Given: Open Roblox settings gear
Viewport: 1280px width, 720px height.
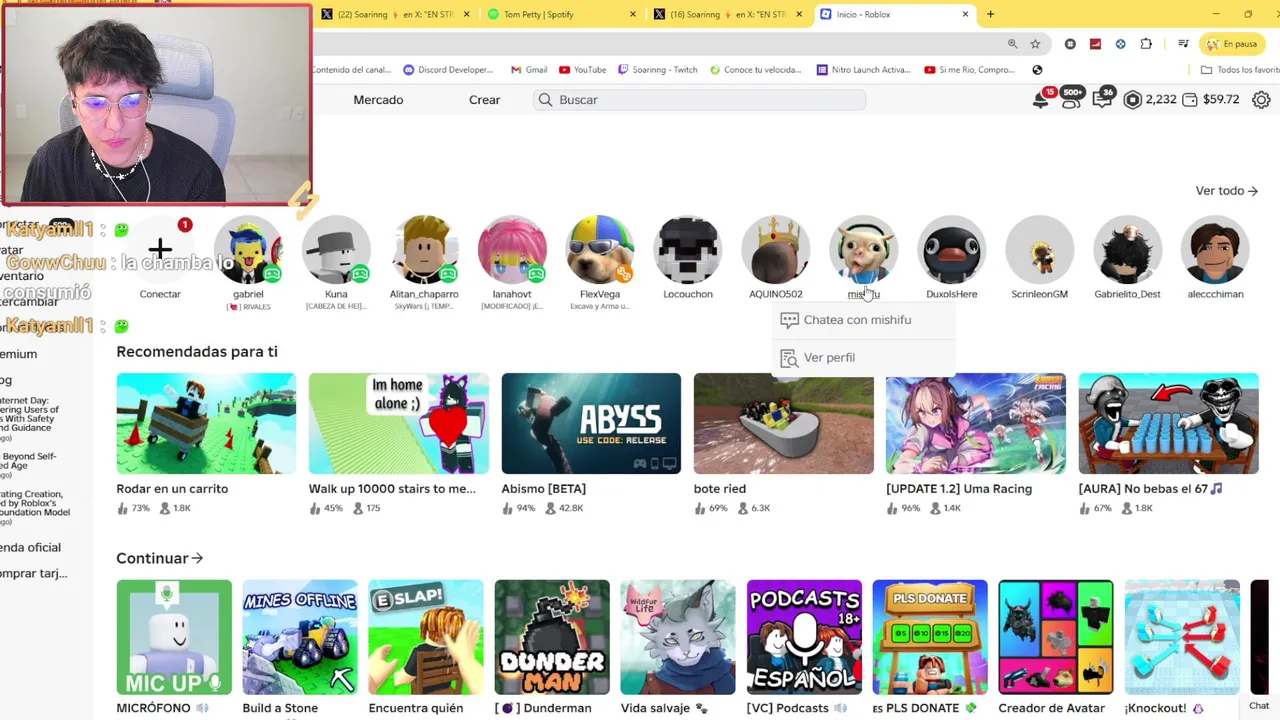Looking at the screenshot, I should pos(1261,100).
